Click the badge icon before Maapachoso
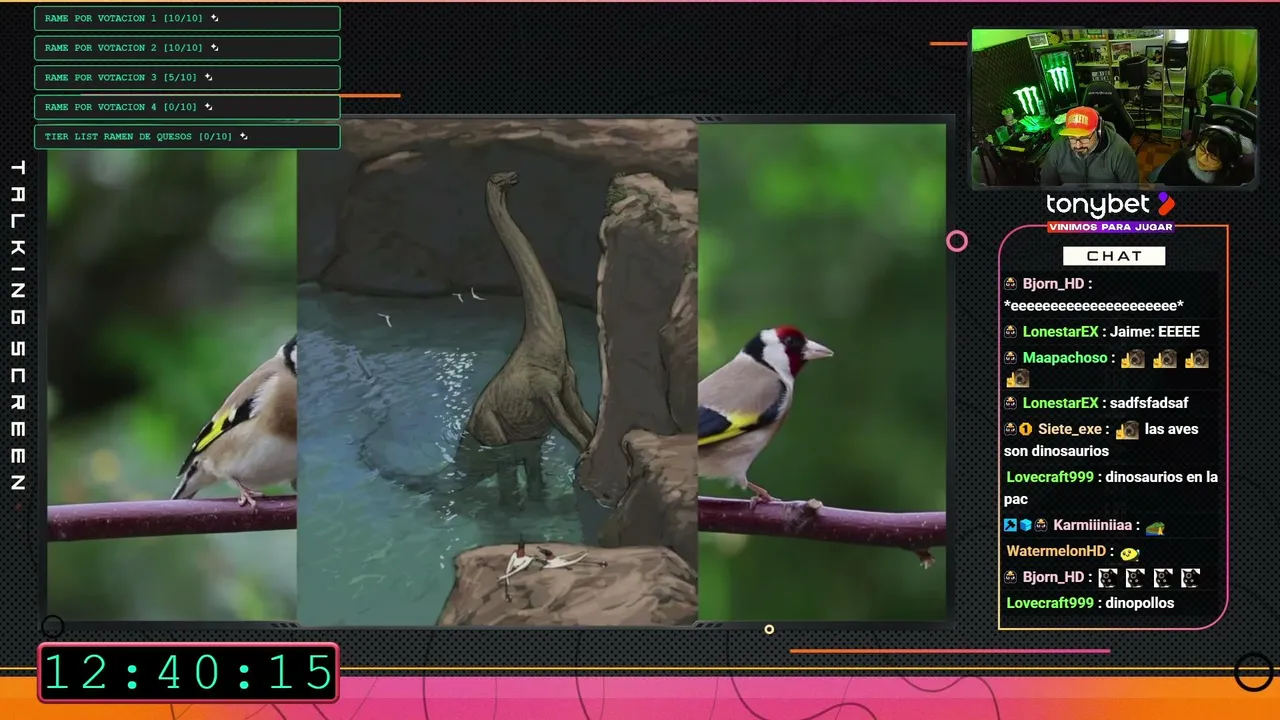This screenshot has width=1280, height=720. click(x=1011, y=358)
